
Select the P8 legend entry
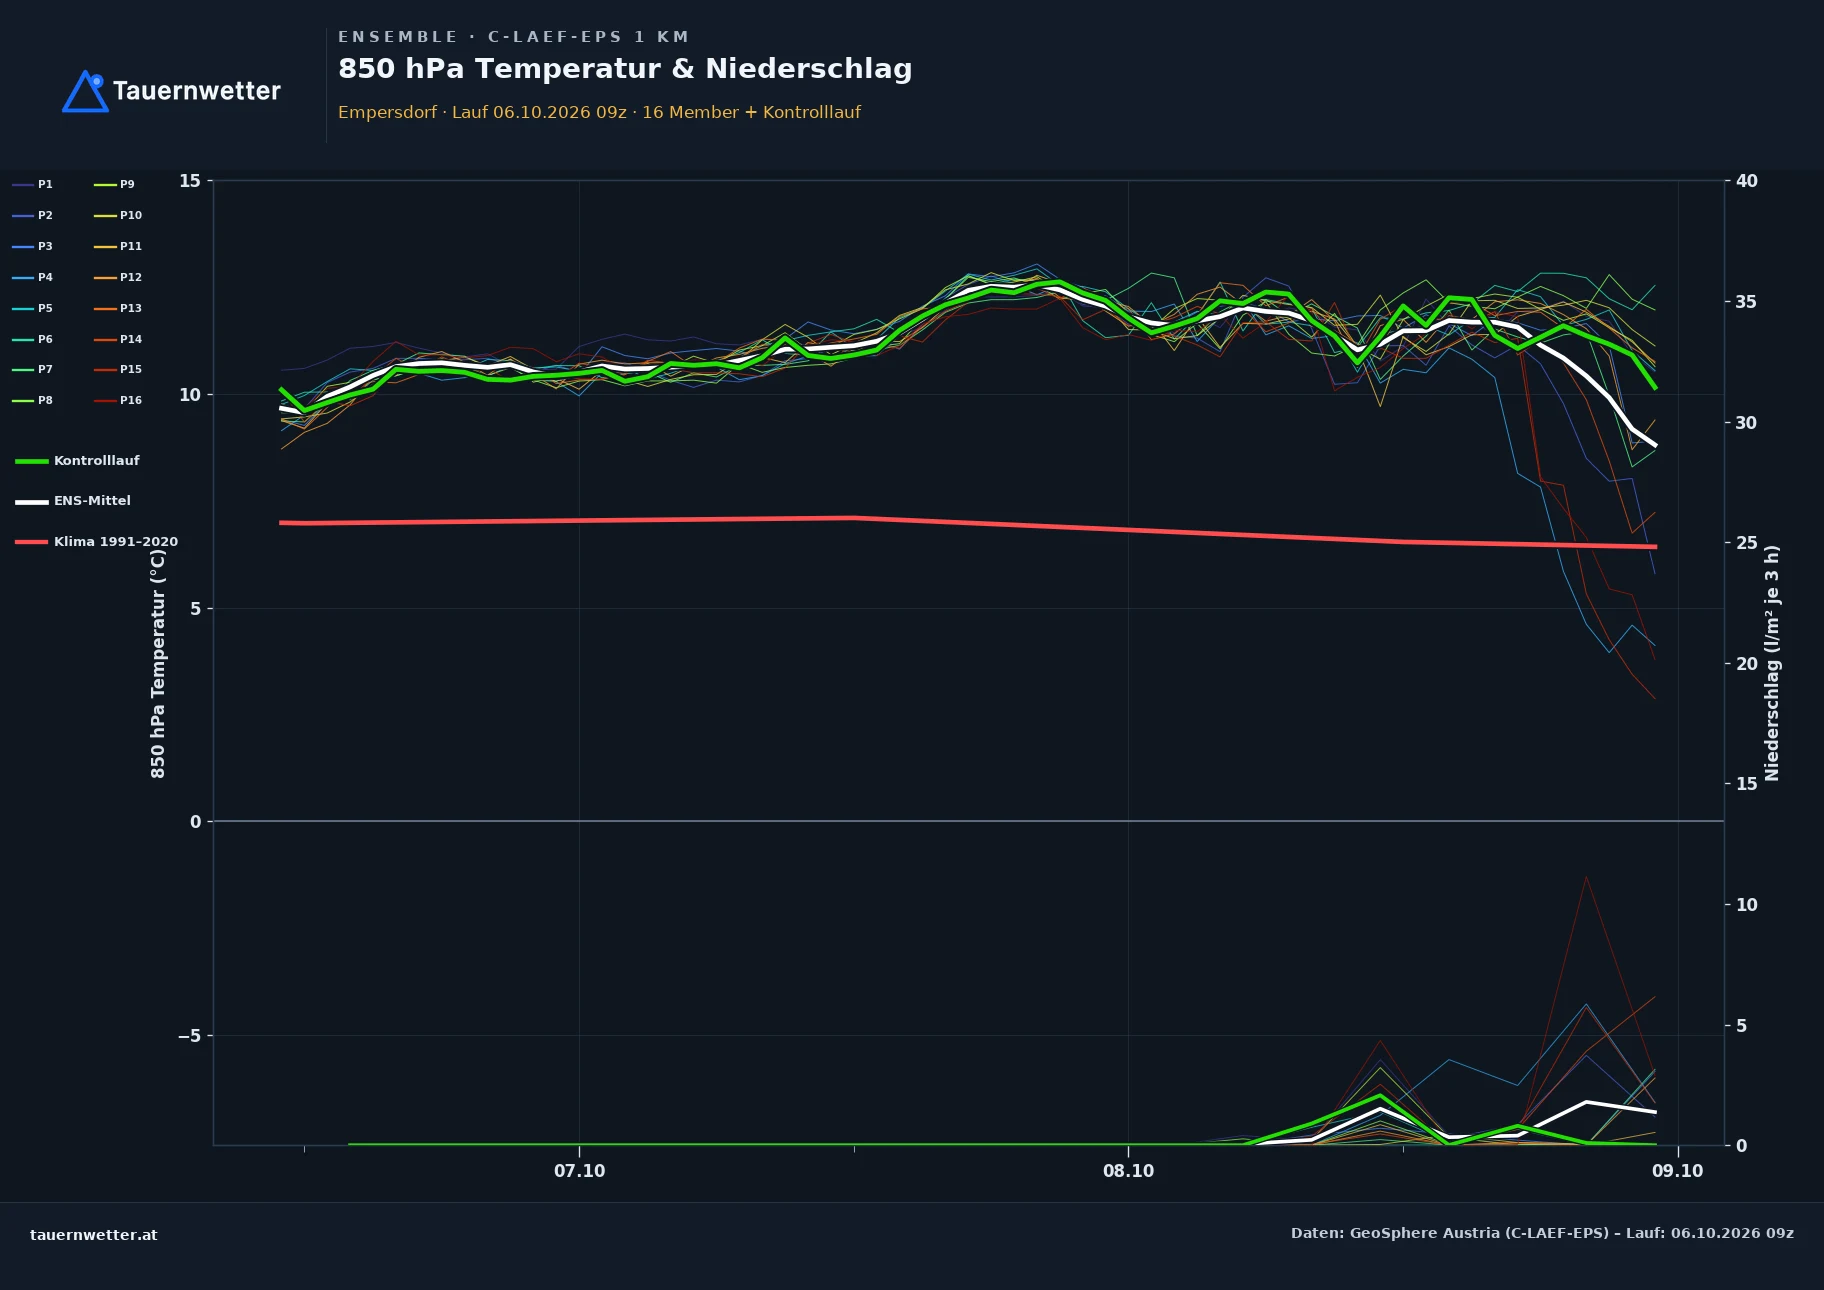[33, 400]
